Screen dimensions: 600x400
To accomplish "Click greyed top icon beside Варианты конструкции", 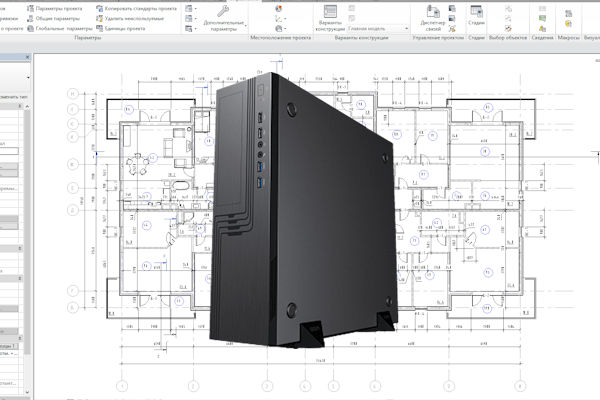I will (352, 8).
